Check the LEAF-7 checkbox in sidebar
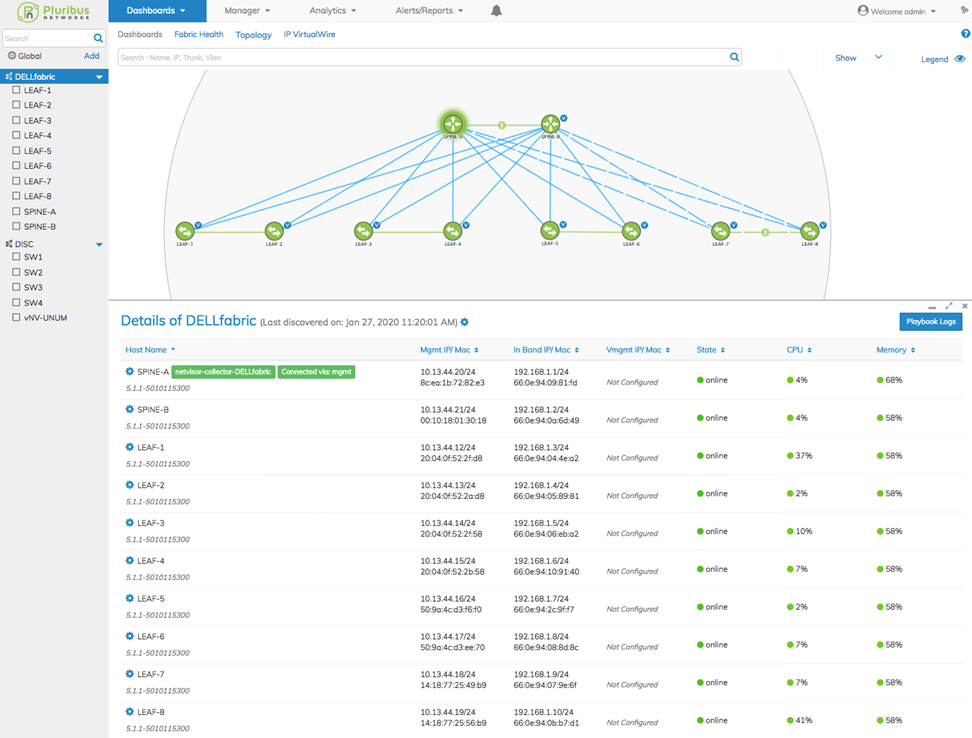 [x=16, y=181]
